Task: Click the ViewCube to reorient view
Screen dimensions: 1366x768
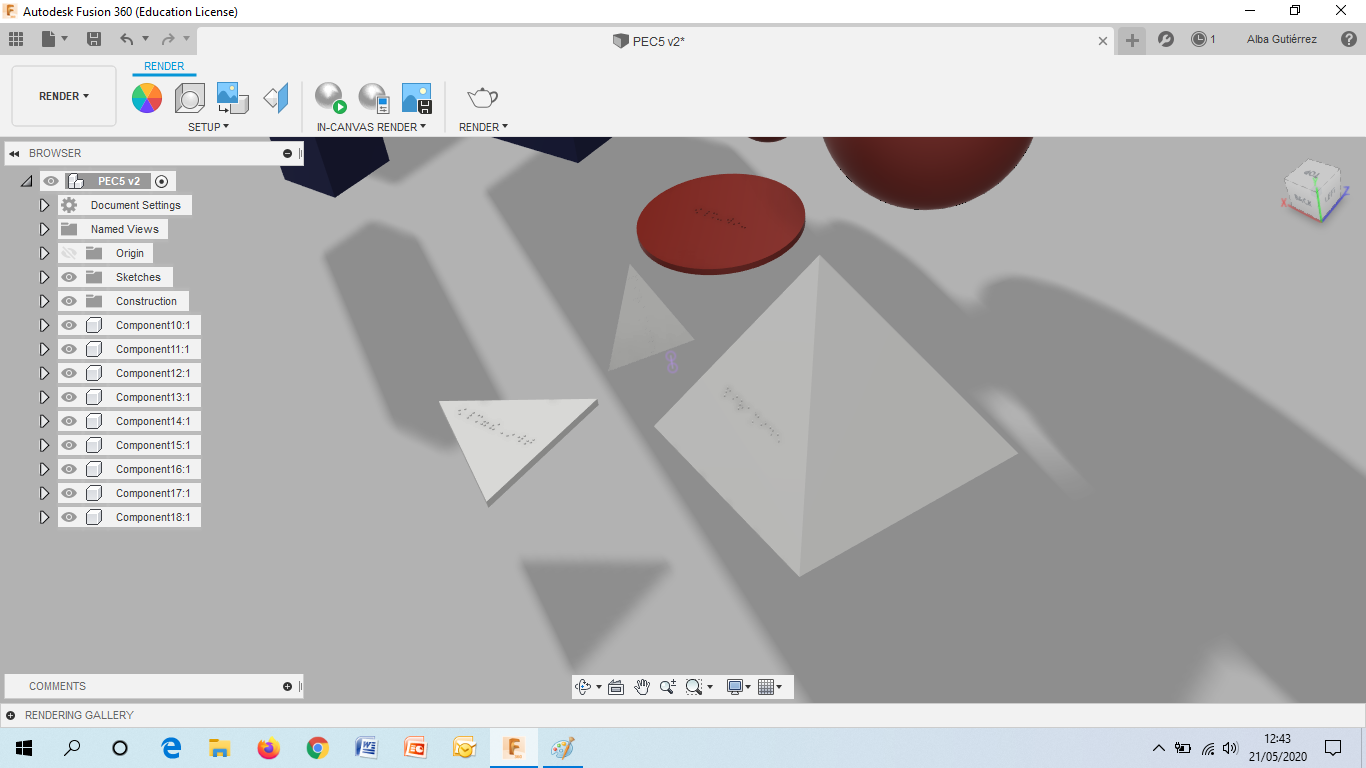Action: (x=1314, y=190)
